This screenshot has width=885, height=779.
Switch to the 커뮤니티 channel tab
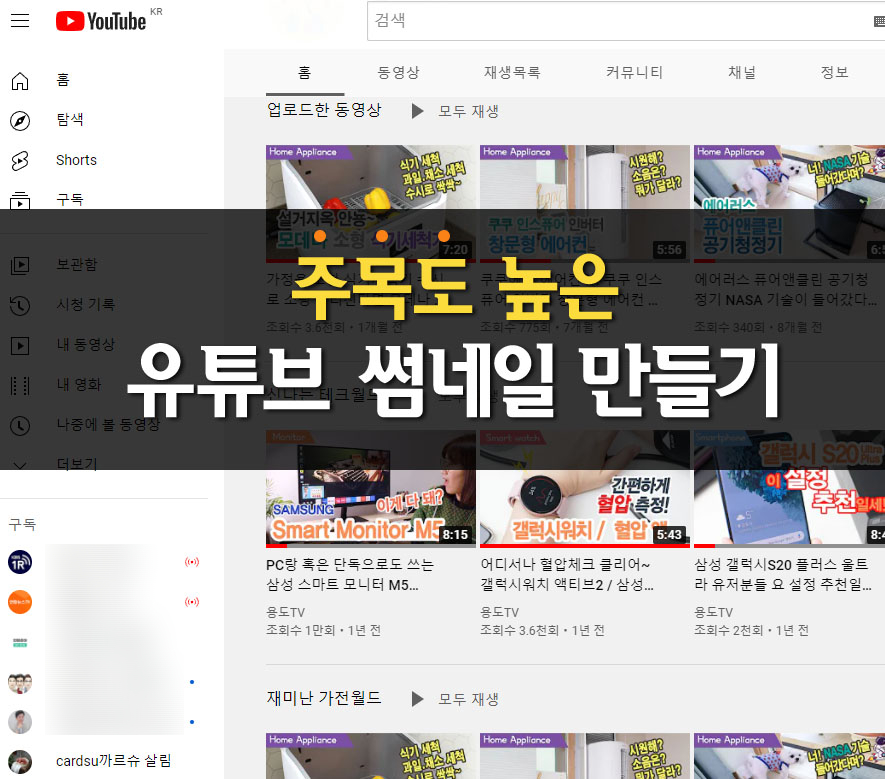pyautogui.click(x=634, y=72)
